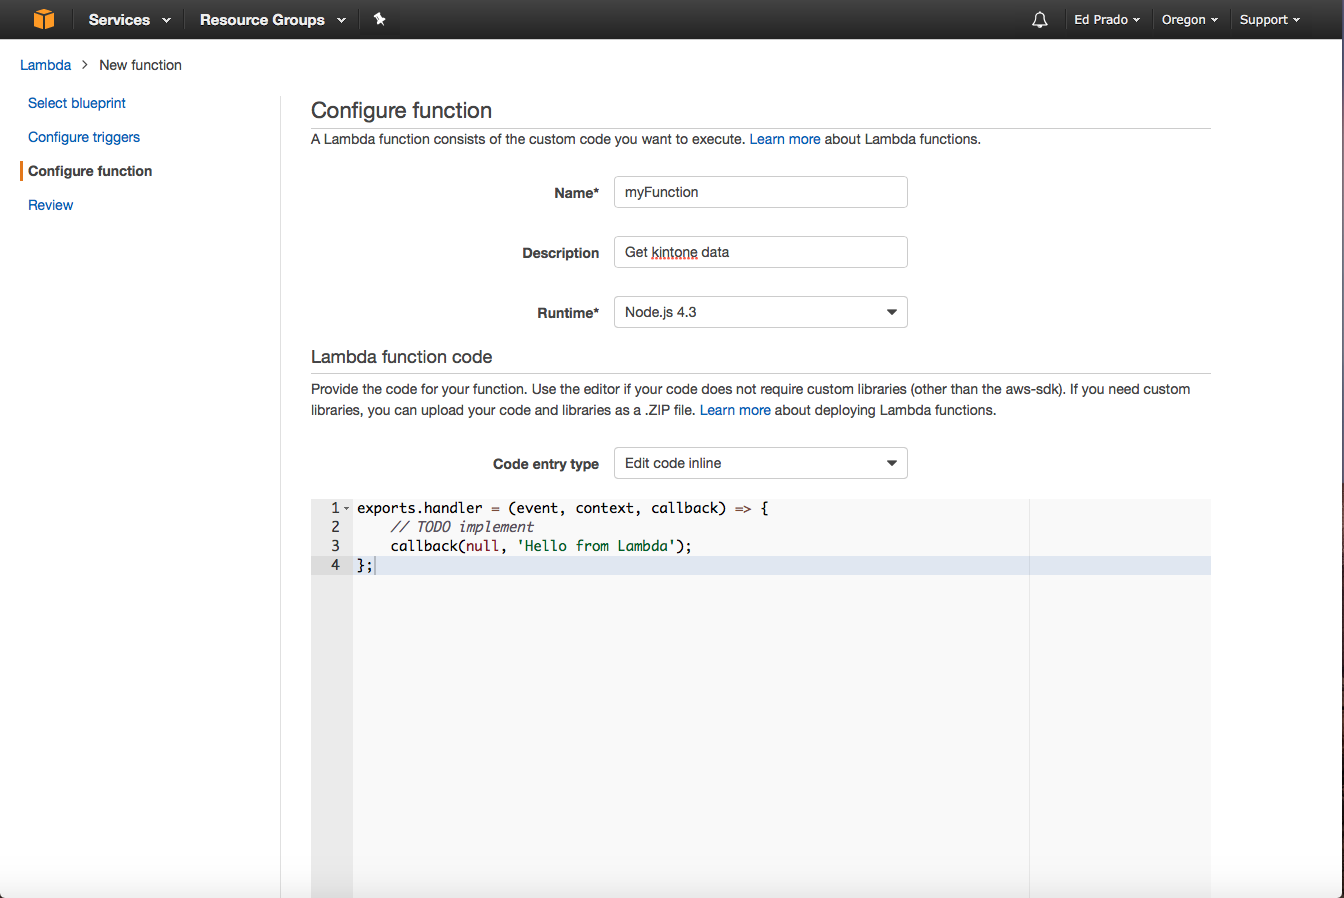Viewport: 1344px width, 898px height.
Task: Click Learn more about Lambda functions
Action: point(784,139)
